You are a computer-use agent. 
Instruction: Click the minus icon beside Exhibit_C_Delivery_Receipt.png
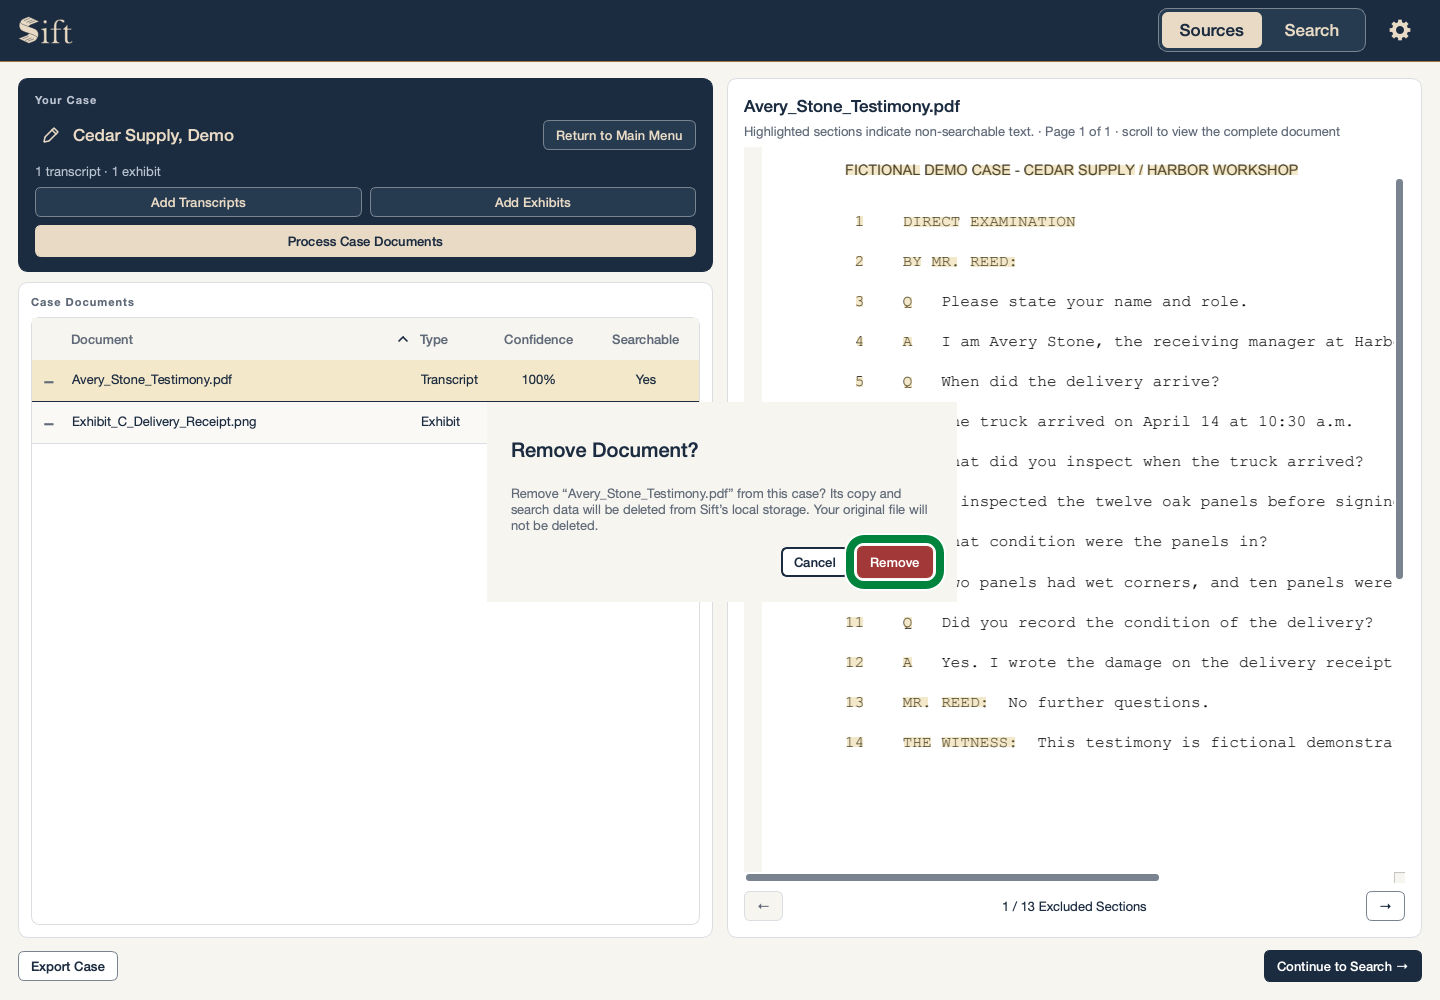point(49,423)
